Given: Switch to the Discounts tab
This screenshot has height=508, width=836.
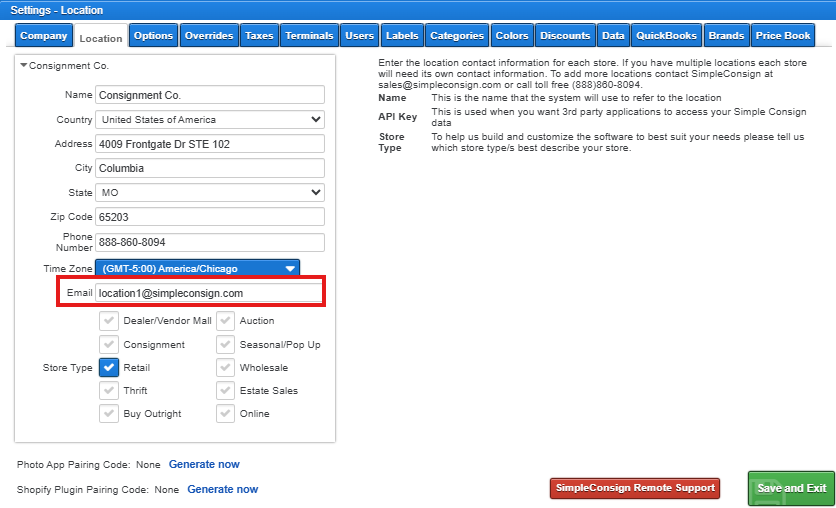Looking at the screenshot, I should tap(565, 36).
